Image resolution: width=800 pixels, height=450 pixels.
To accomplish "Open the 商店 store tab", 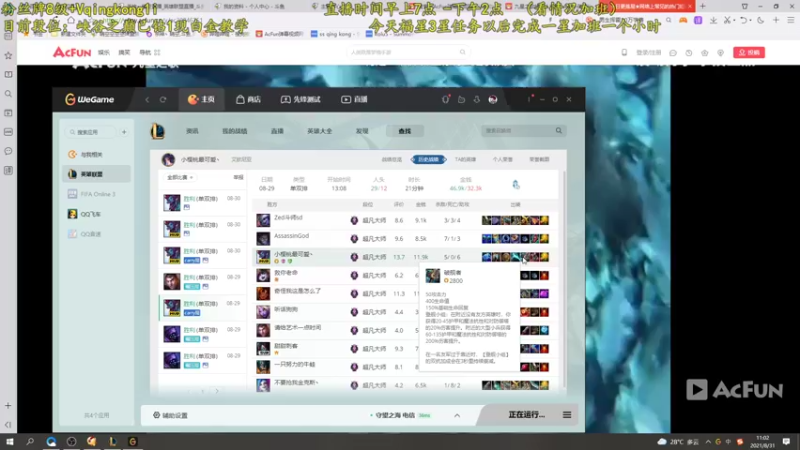I will pos(248,99).
